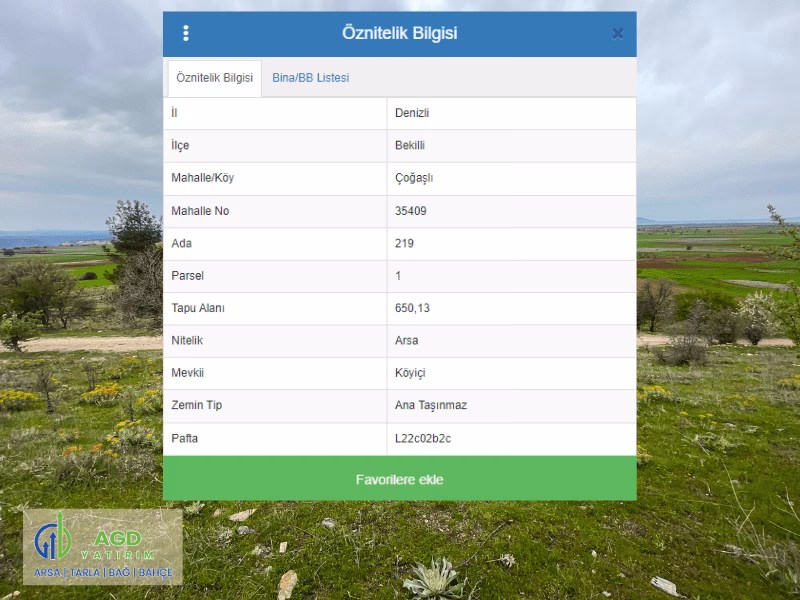Select the Mevkii value Köyiçi
Image resolution: width=800 pixels, height=600 pixels.
[x=410, y=373]
